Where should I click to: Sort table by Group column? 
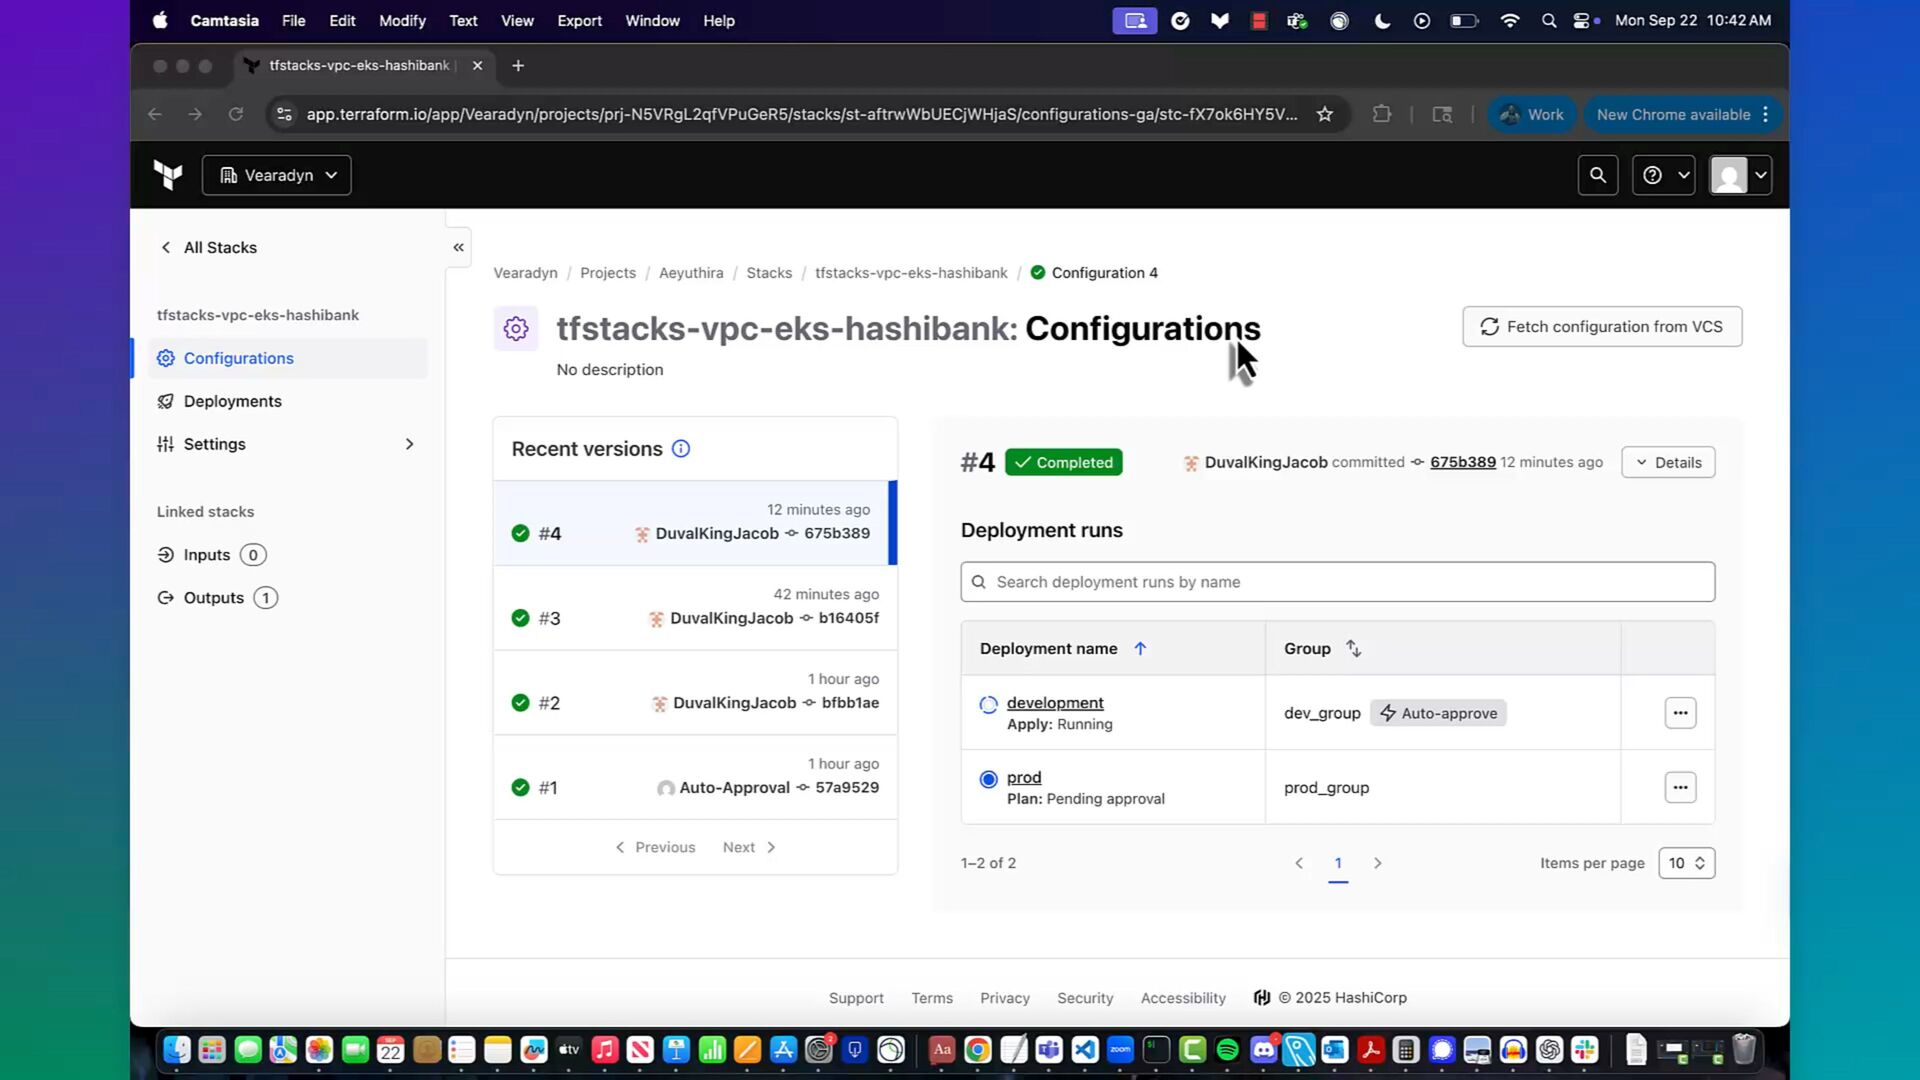(1353, 649)
